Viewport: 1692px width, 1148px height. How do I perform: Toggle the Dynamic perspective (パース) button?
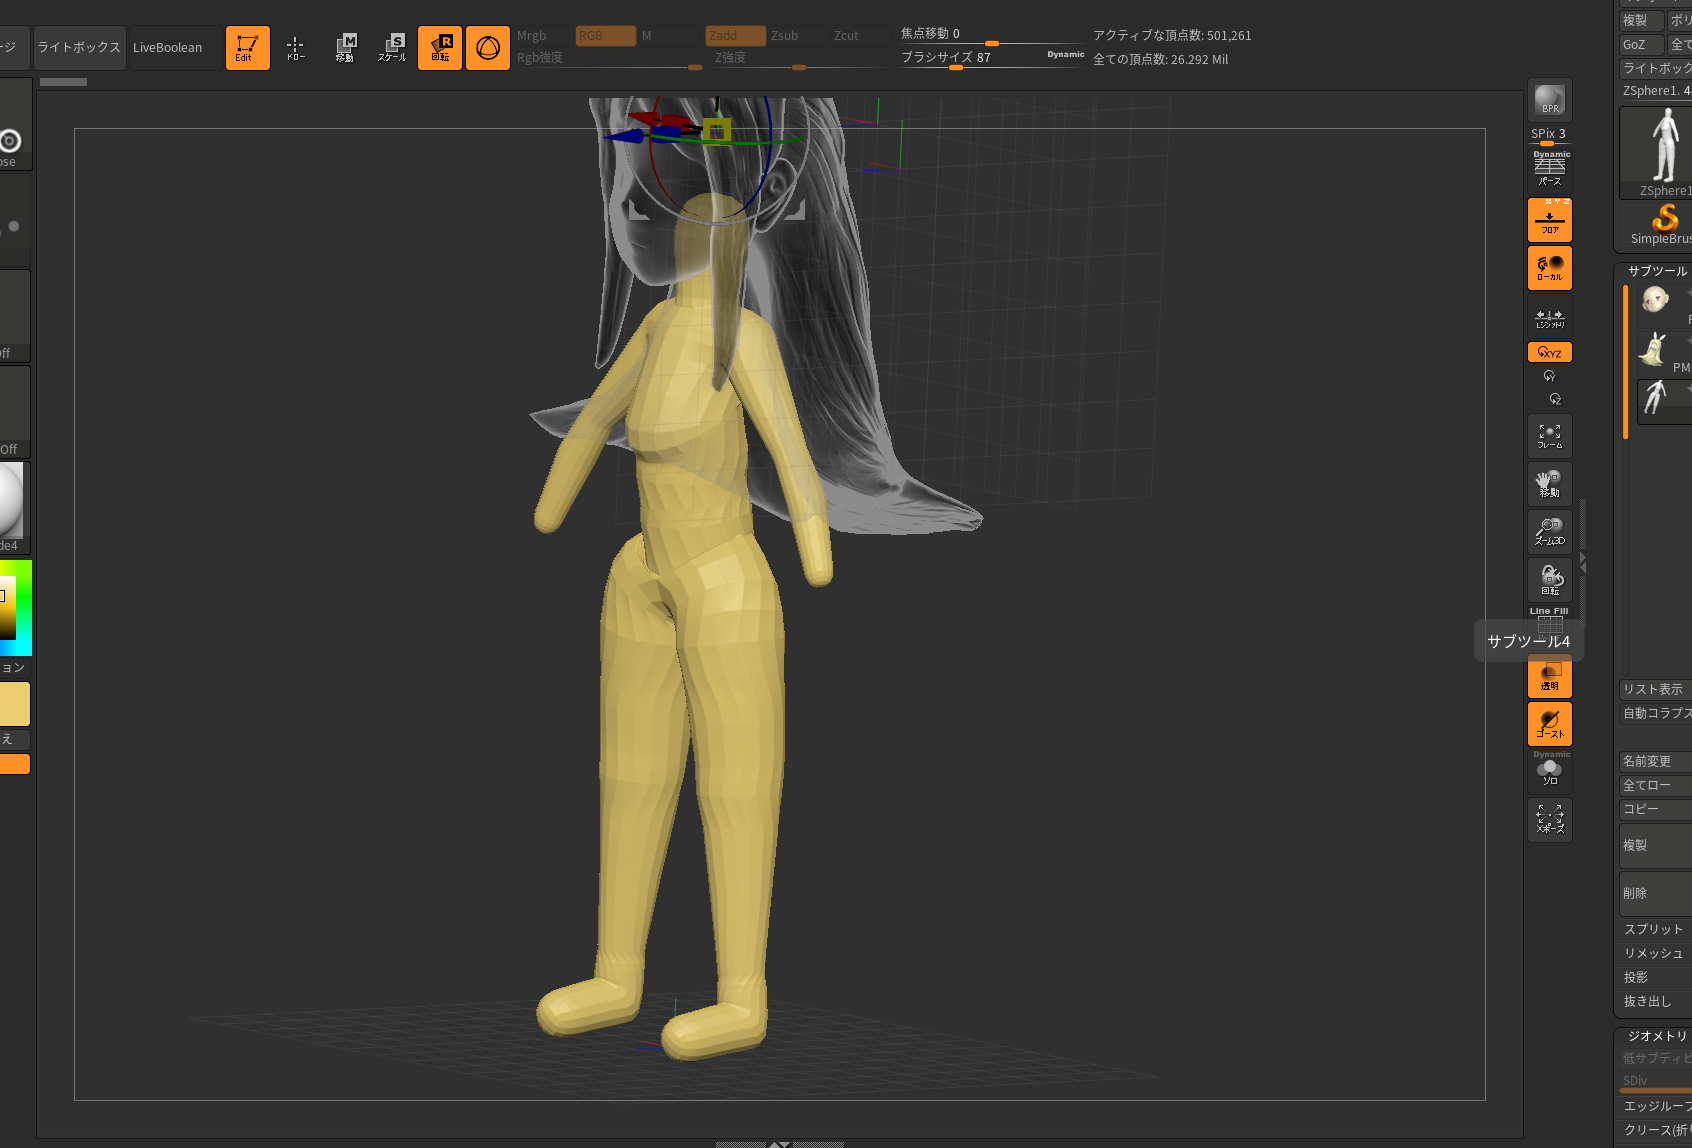(x=1550, y=170)
